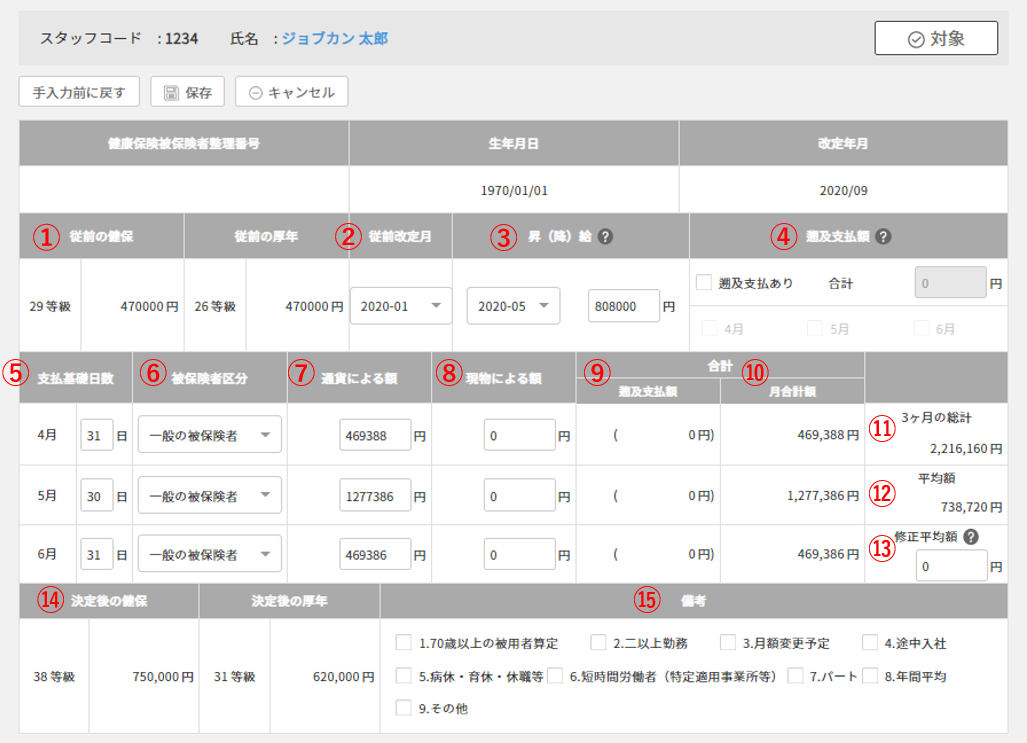Toggle the 8.年間平均 checkbox
The height and width of the screenshot is (743, 1027).
[x=869, y=676]
